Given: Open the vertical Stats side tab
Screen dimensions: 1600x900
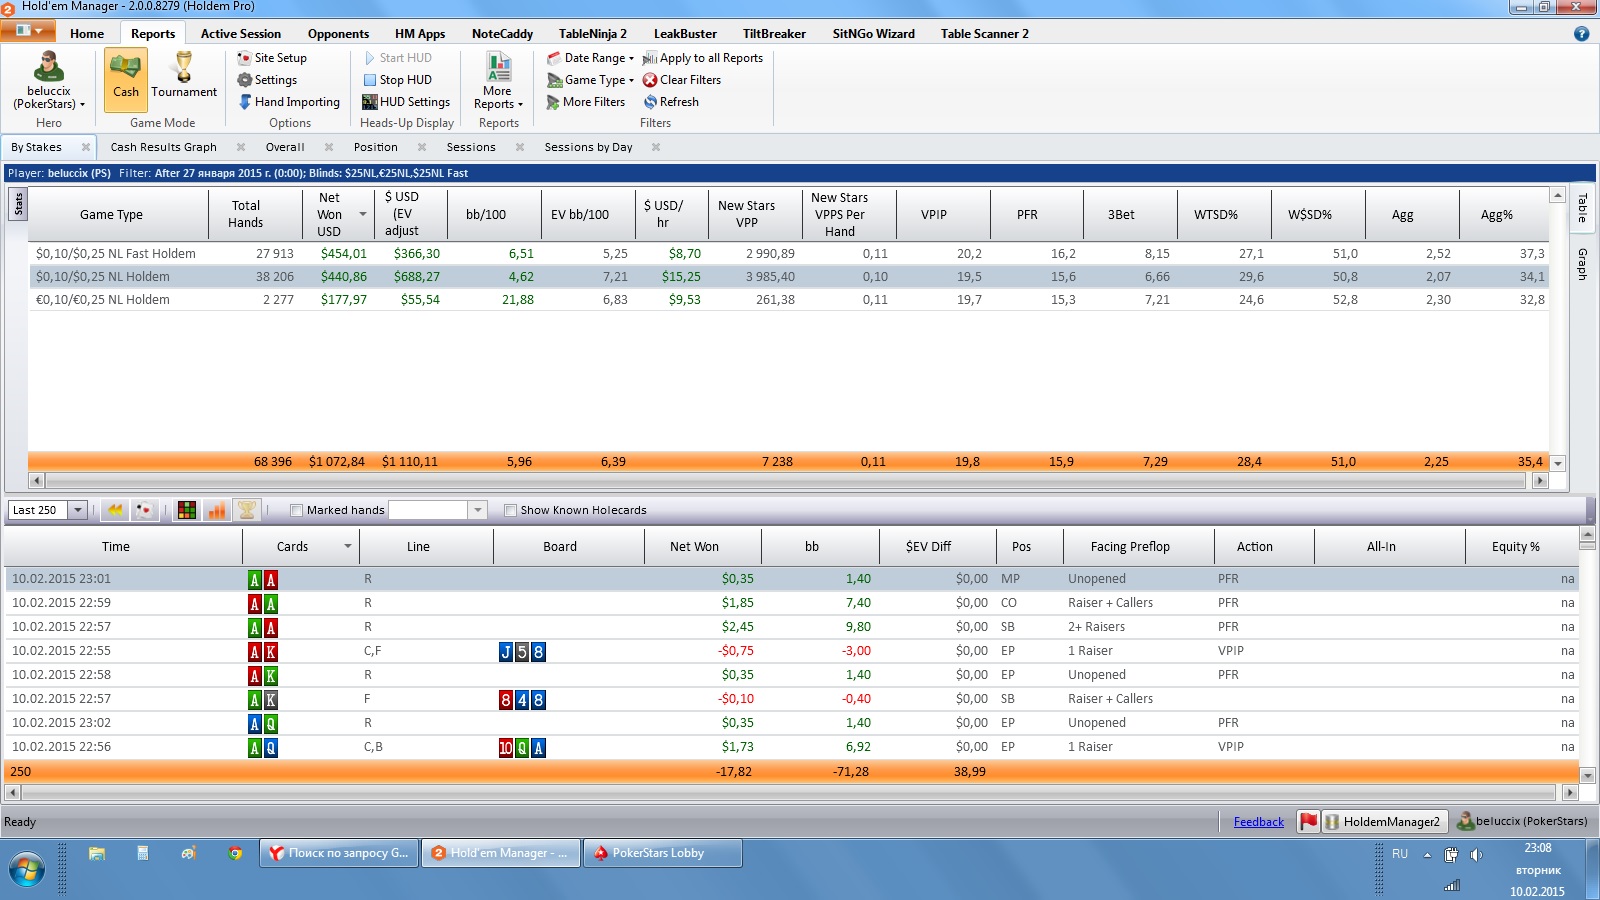Looking at the screenshot, I should [x=18, y=206].
